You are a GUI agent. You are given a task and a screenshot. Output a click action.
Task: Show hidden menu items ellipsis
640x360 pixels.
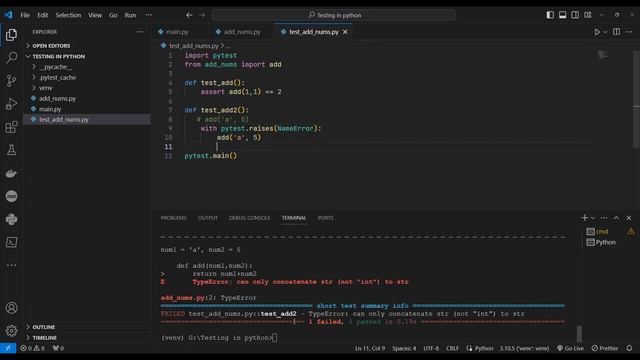[149, 15]
